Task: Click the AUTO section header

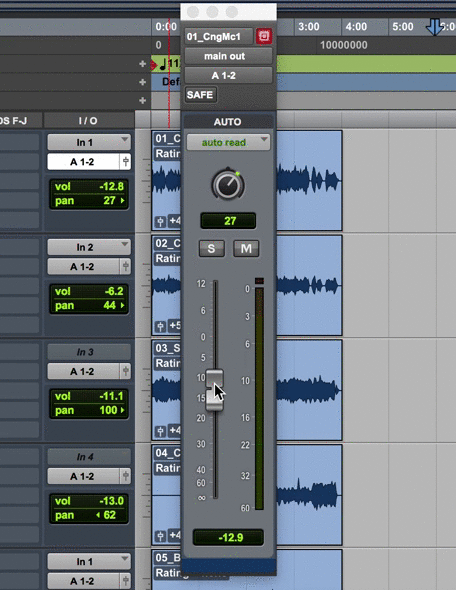Action: [228, 122]
